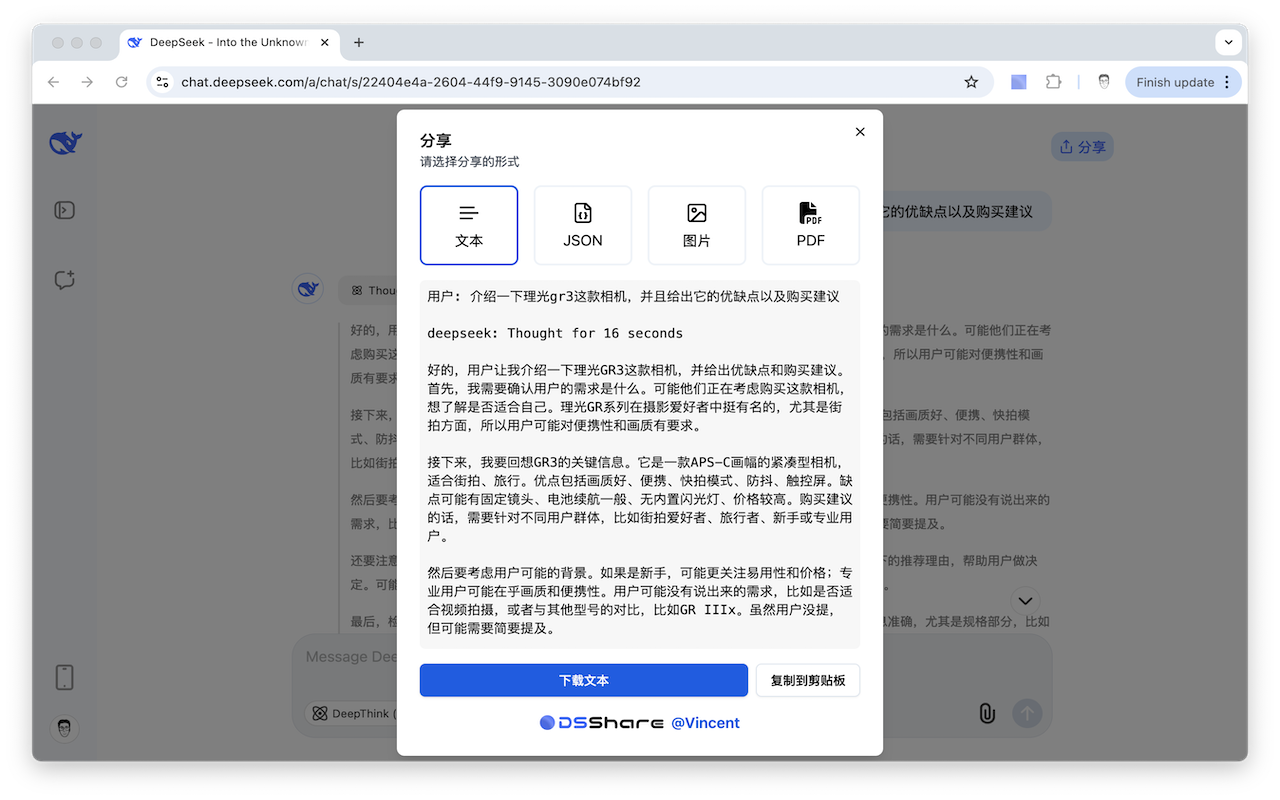The image size is (1280, 800).
Task: Open a new browser tab
Action: tap(358, 42)
